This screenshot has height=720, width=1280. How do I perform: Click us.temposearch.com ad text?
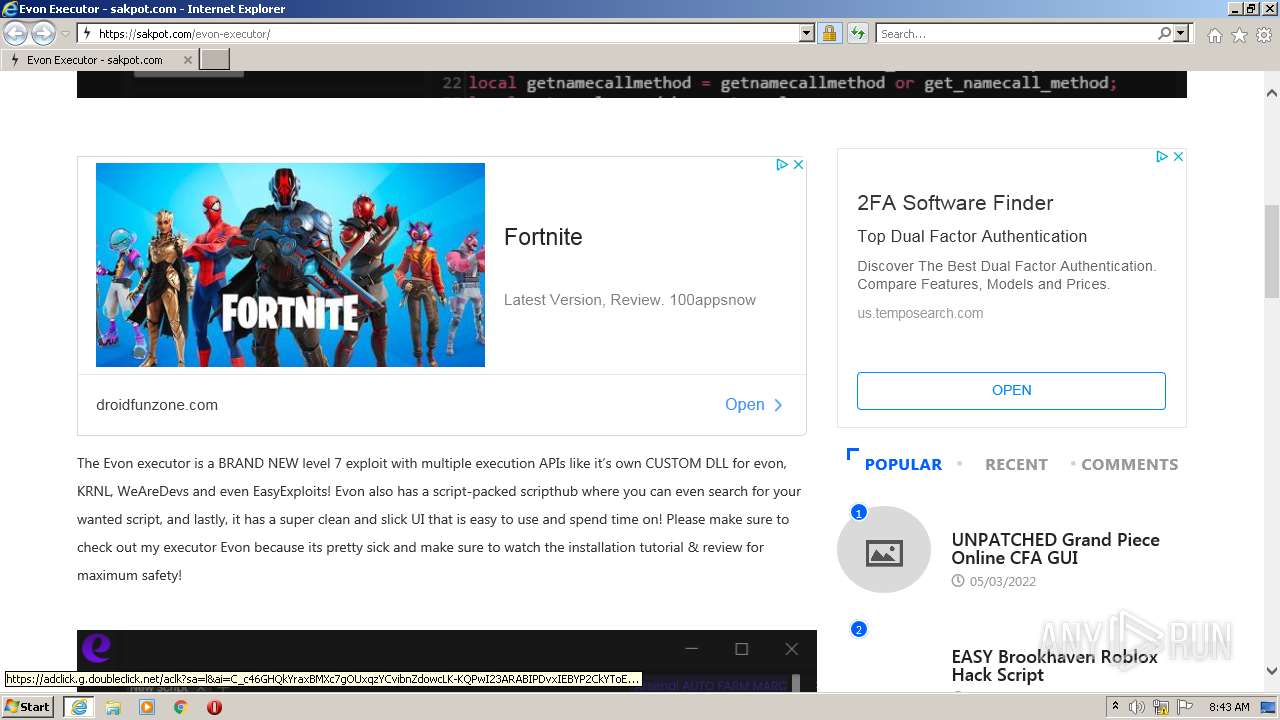(x=920, y=313)
